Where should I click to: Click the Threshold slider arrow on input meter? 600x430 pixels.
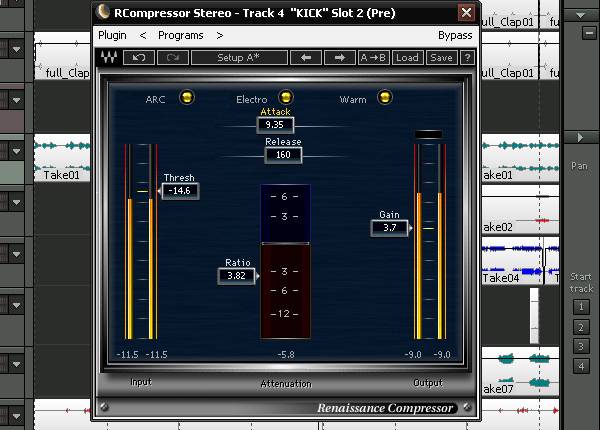point(159,191)
